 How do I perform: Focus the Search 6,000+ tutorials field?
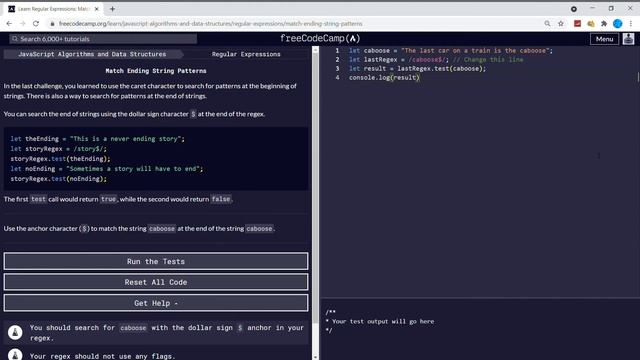pyautogui.click(x=103, y=39)
